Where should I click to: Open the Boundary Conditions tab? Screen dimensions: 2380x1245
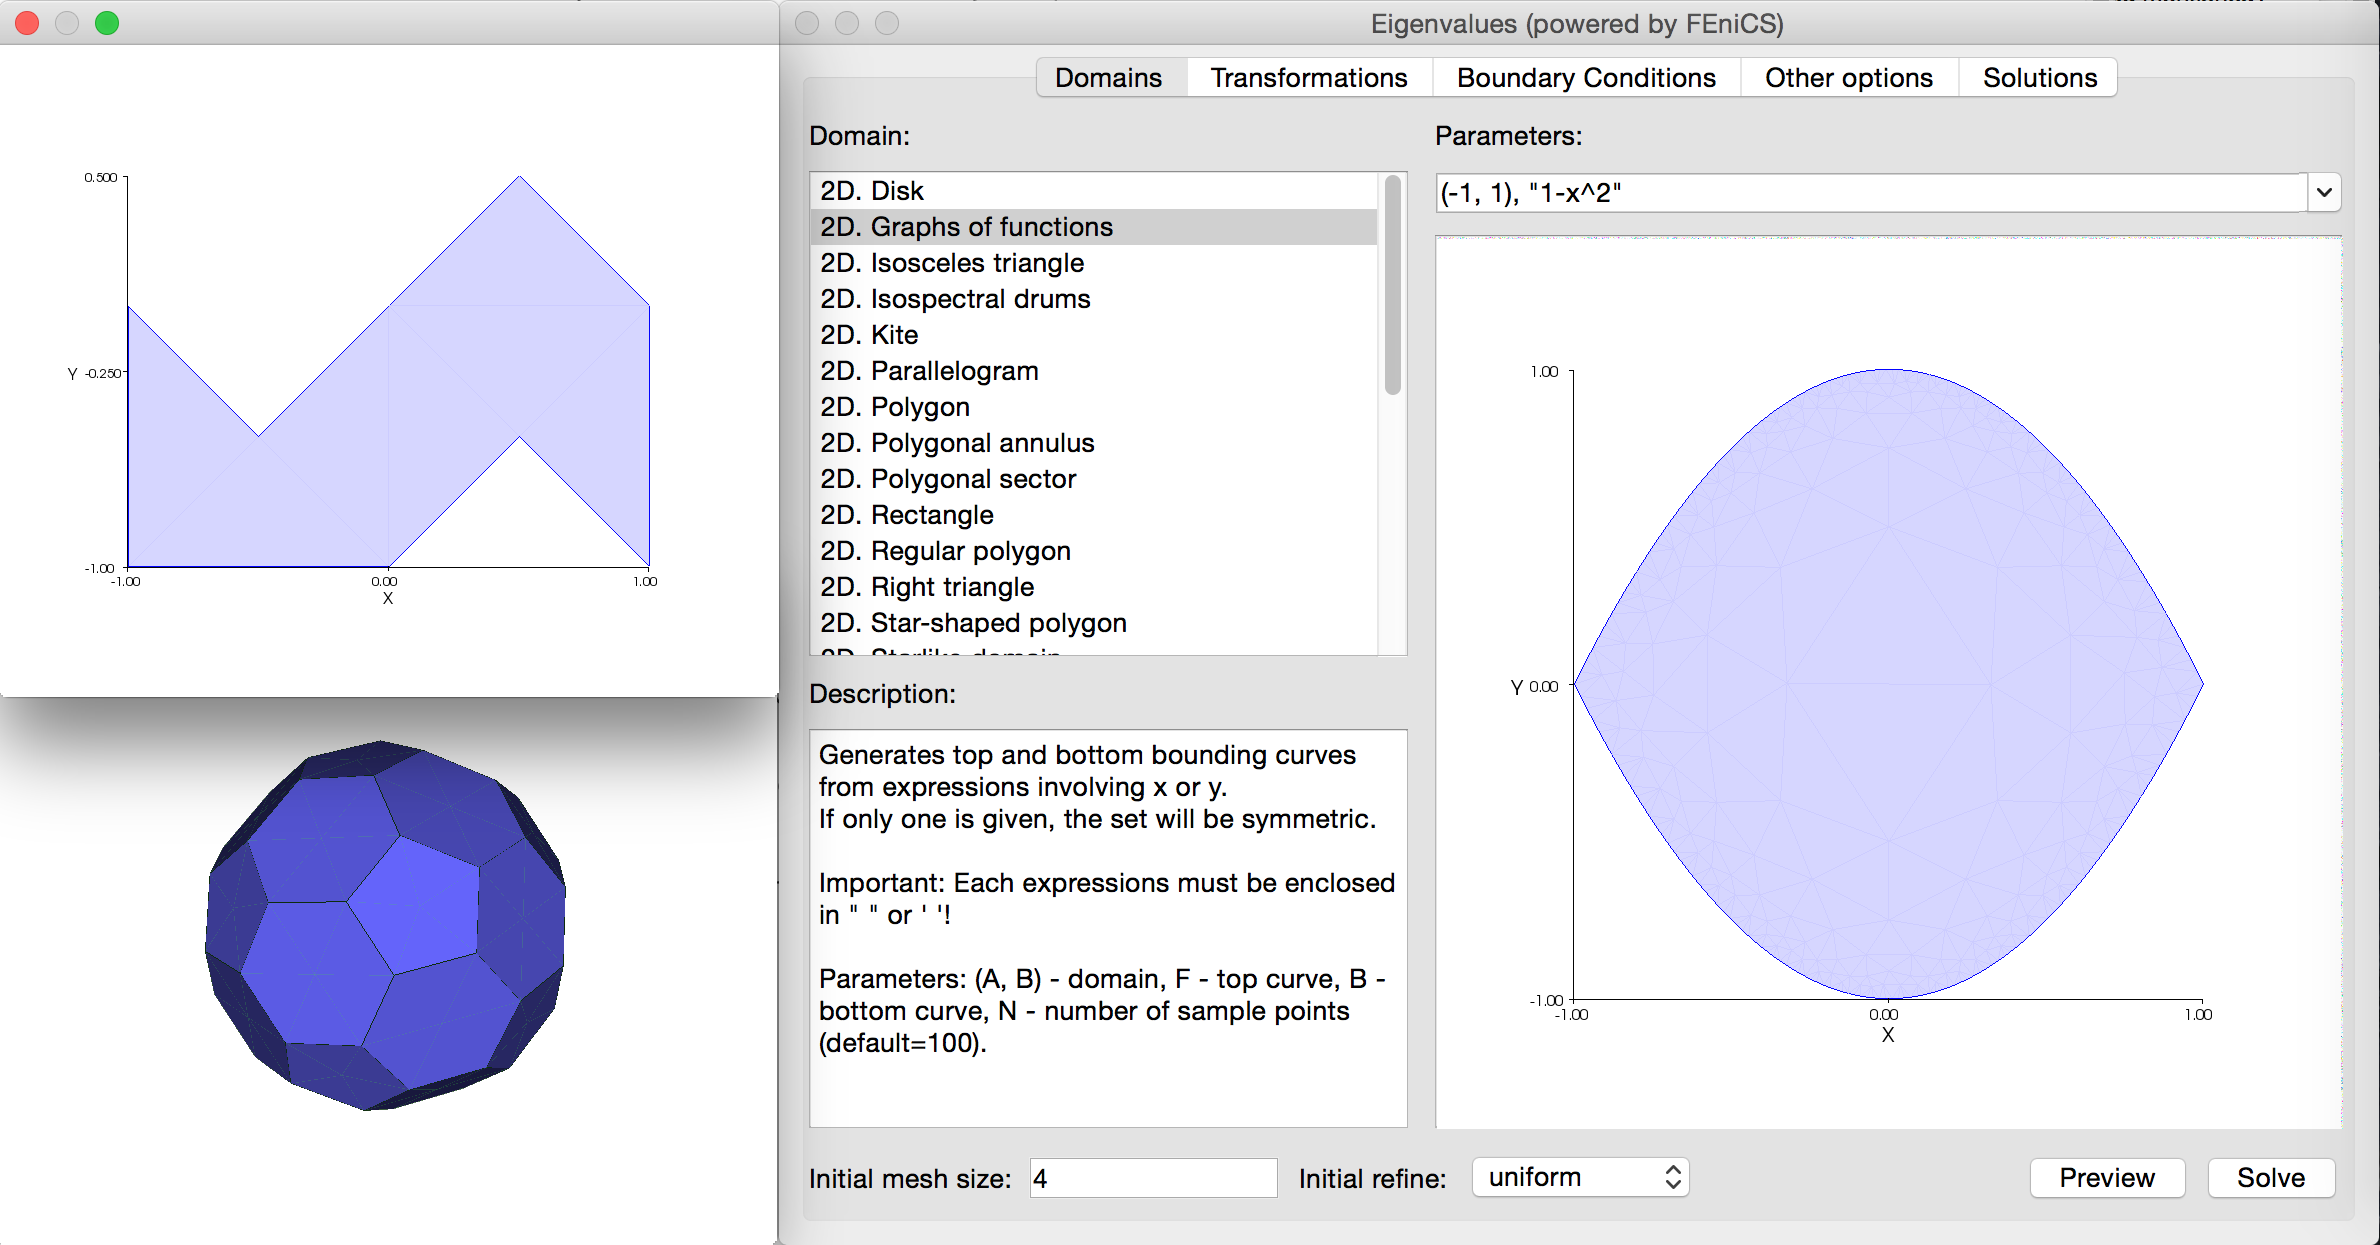pos(1585,78)
